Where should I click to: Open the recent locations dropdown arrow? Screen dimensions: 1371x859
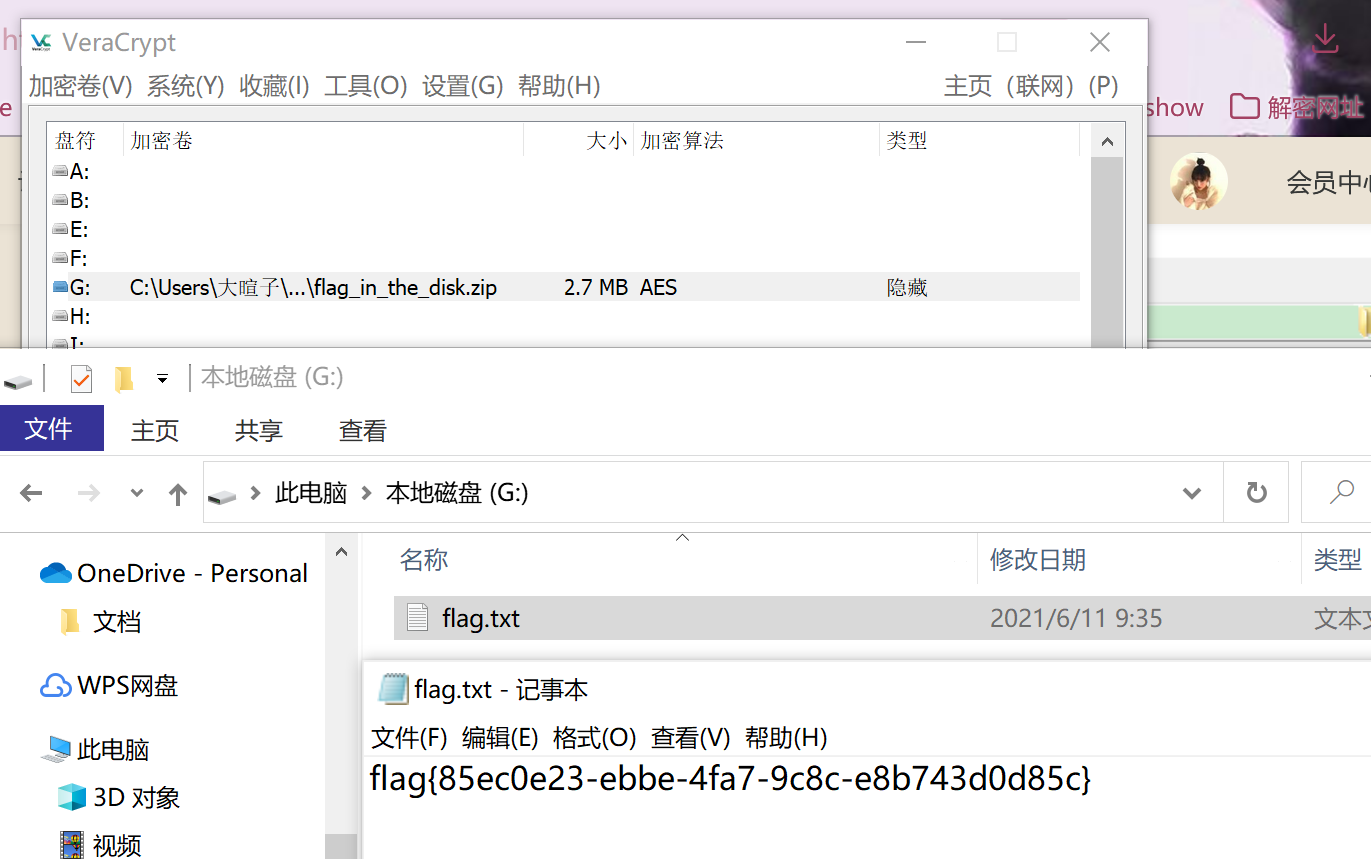pos(137,493)
